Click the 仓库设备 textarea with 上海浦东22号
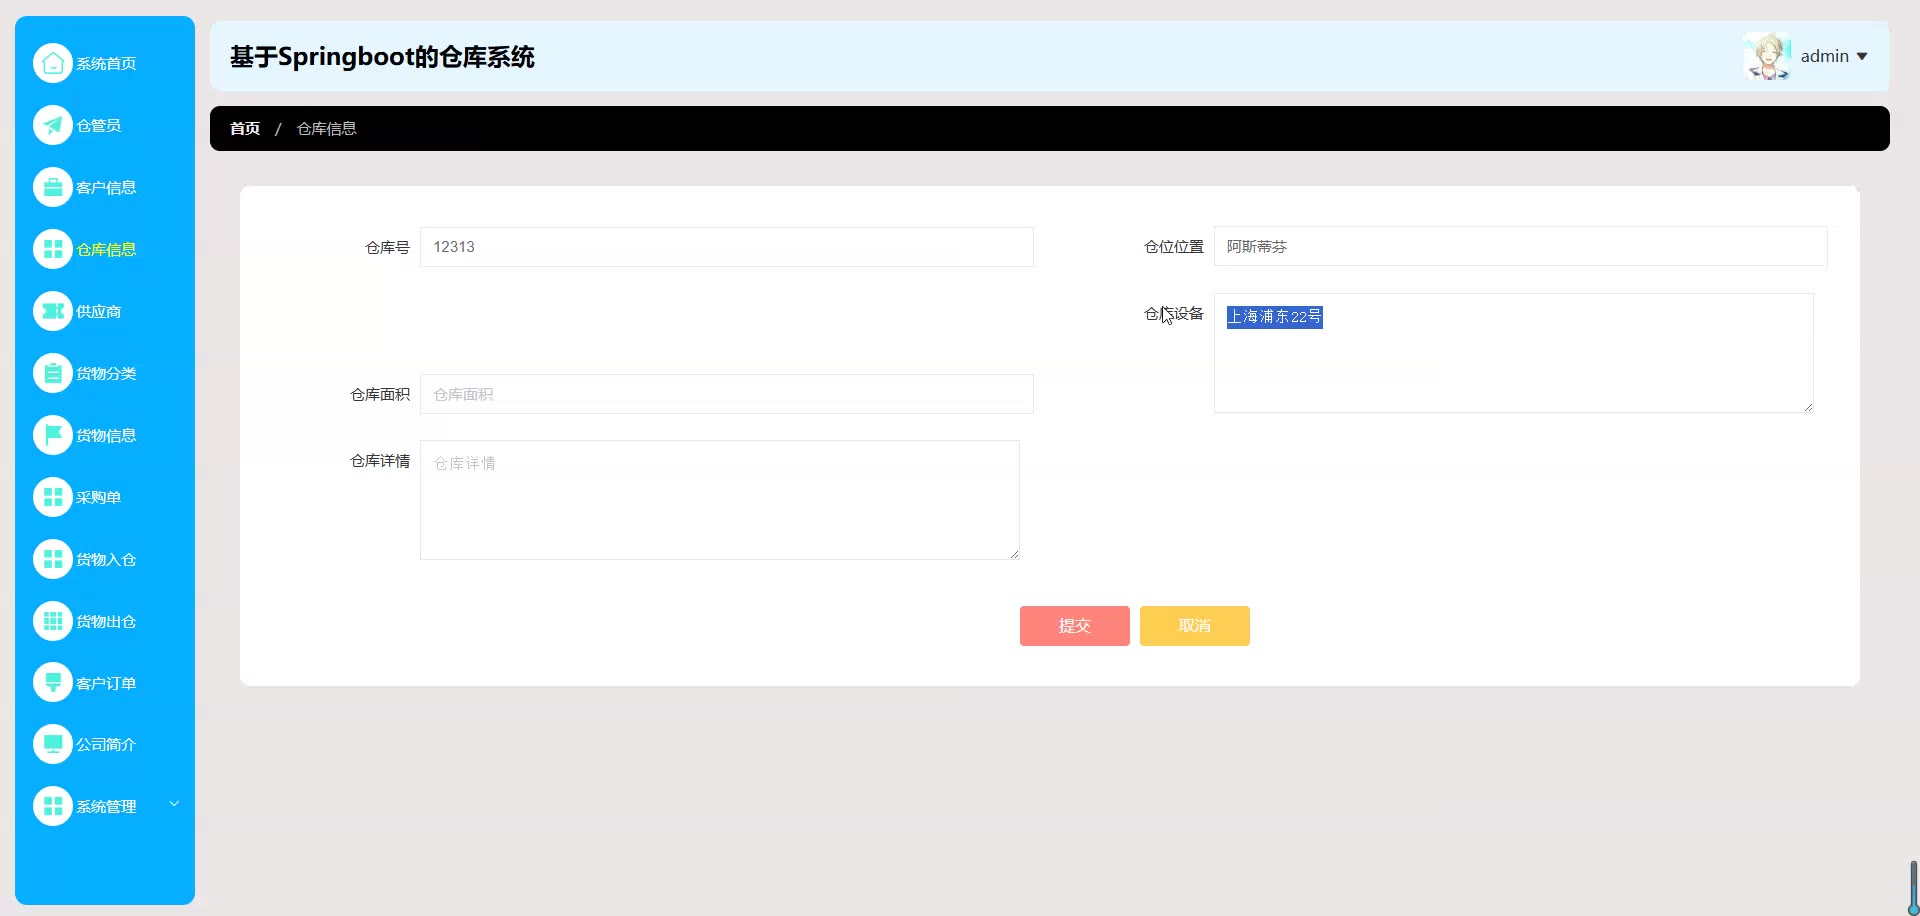Image resolution: width=1920 pixels, height=916 pixels. [1514, 353]
